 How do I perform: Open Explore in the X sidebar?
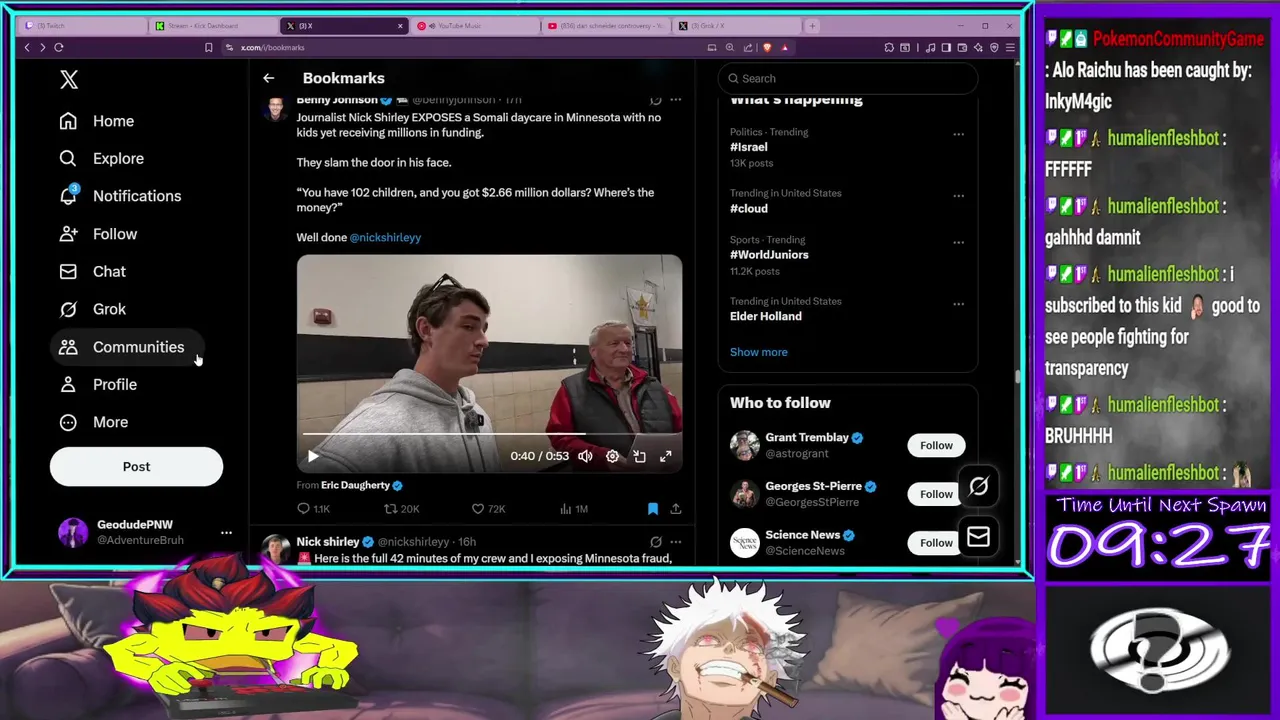pos(101,158)
